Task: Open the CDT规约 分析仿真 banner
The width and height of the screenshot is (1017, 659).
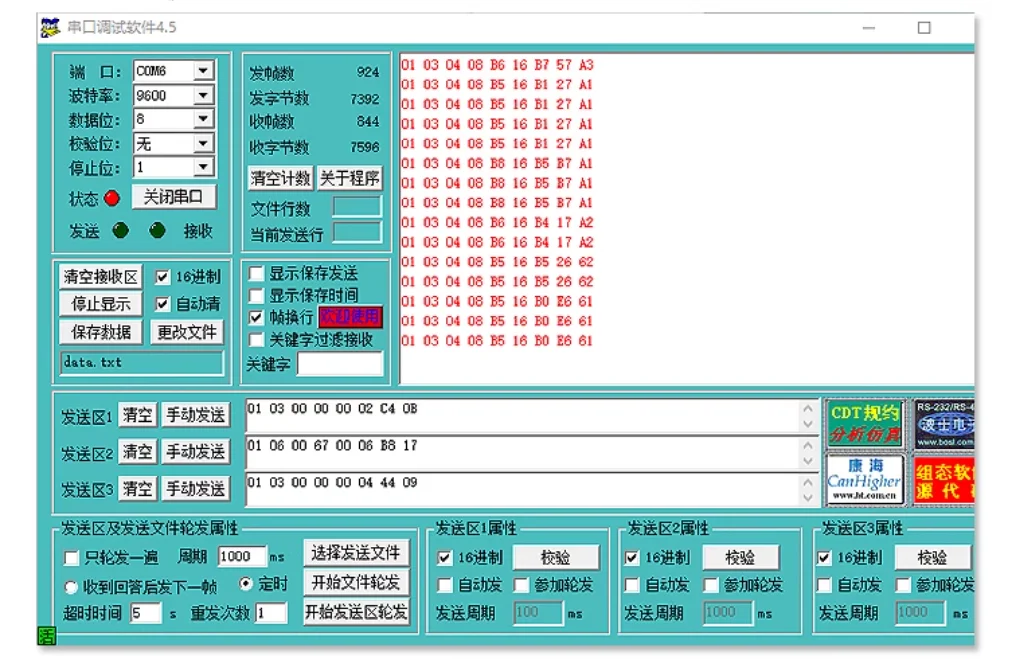Action: (x=865, y=424)
